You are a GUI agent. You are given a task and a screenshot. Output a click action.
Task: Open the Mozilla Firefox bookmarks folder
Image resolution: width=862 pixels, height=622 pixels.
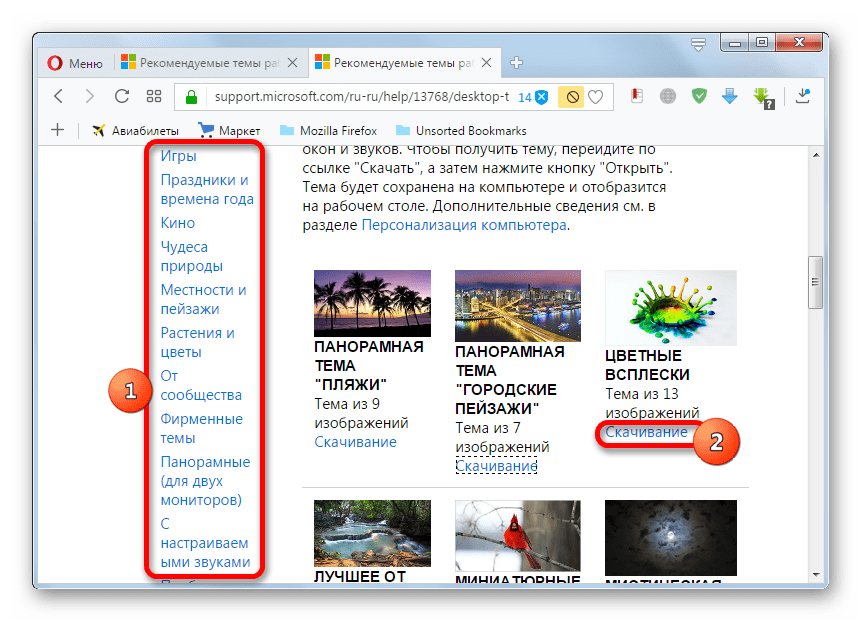click(328, 131)
